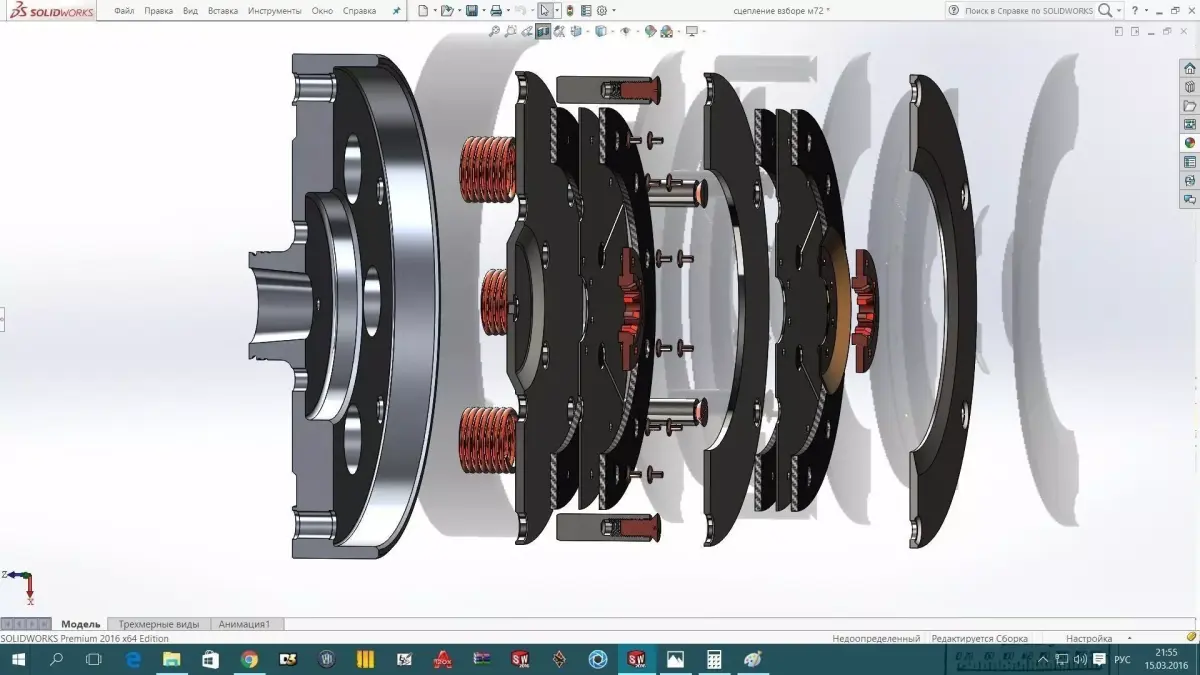Open the Вид menu
Screen dimensions: 1200x675
pyautogui.click(x=190, y=11)
